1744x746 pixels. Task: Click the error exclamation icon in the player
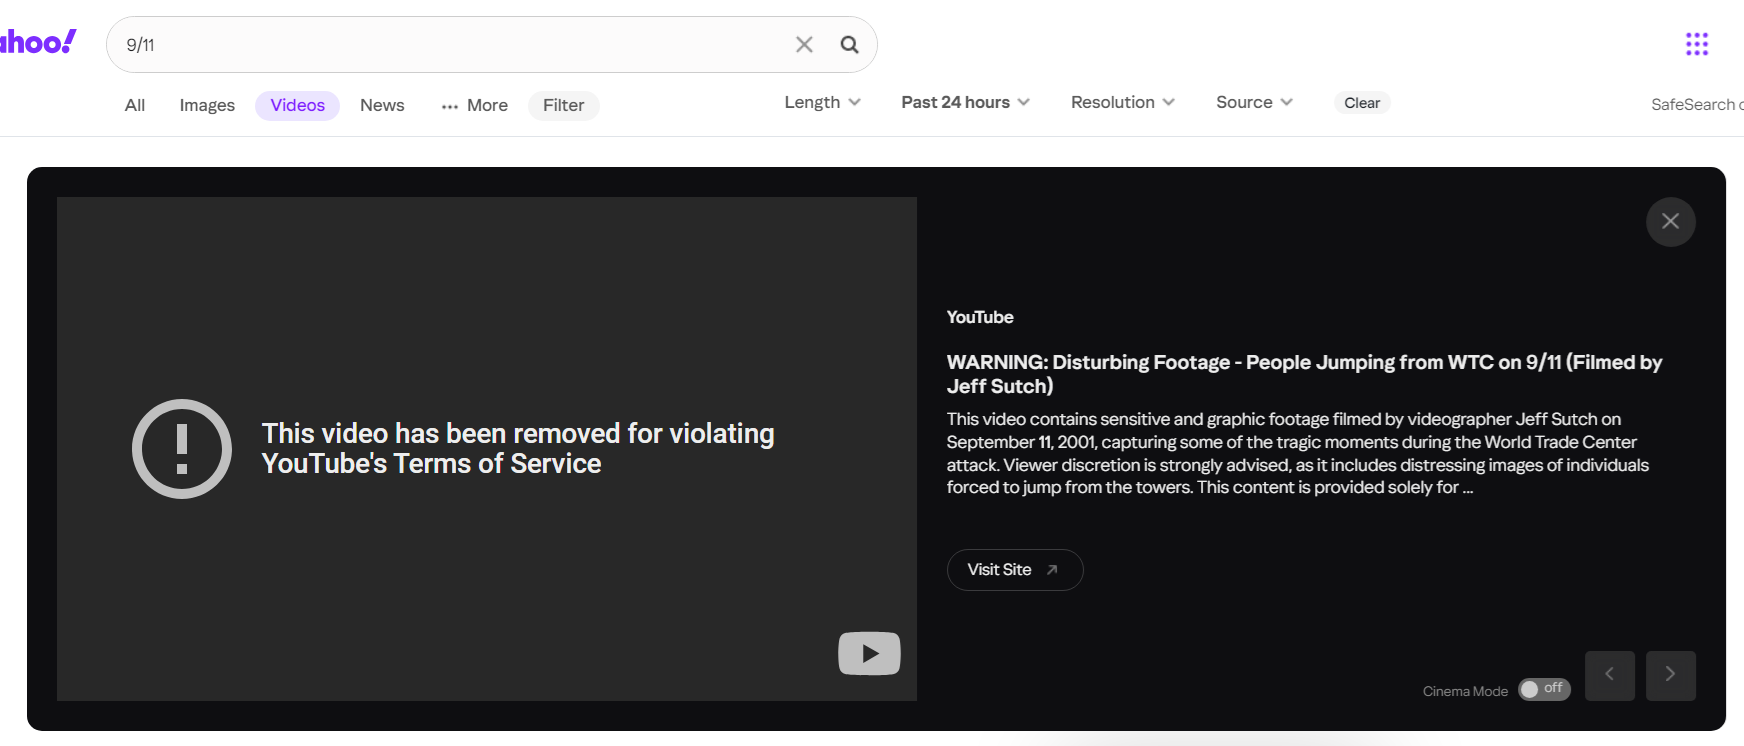pos(182,449)
